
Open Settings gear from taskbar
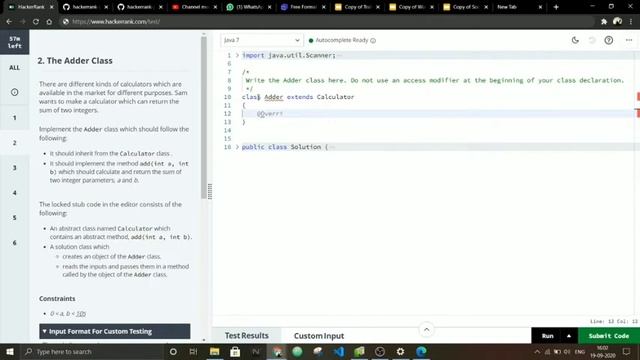(400, 351)
